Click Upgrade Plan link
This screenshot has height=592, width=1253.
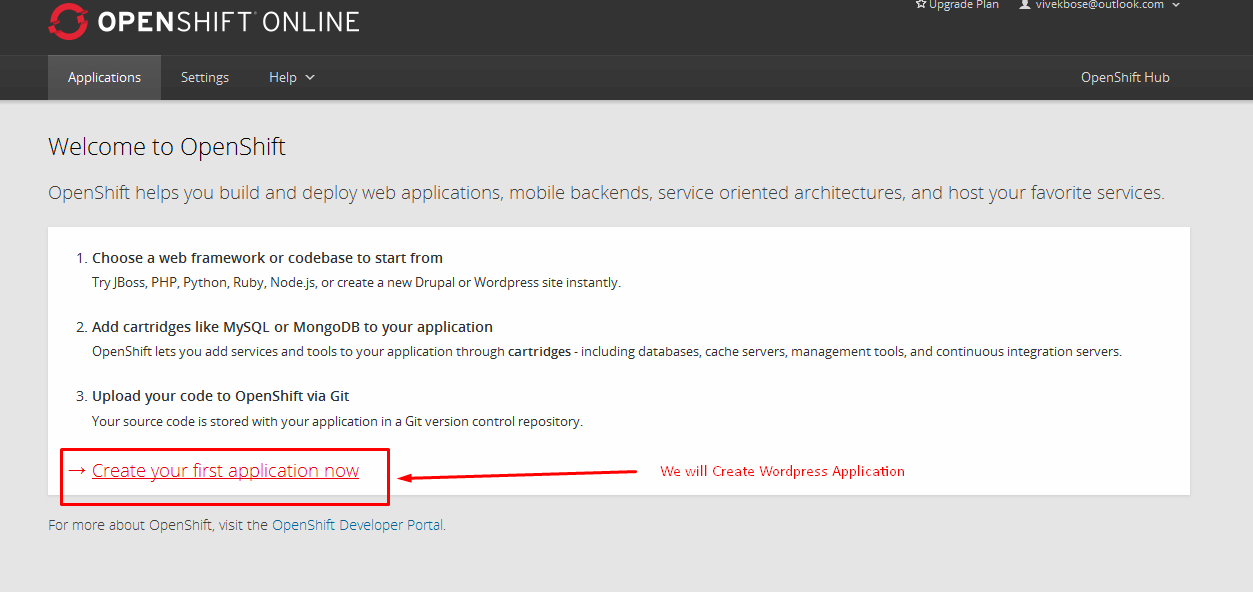[x=964, y=5]
